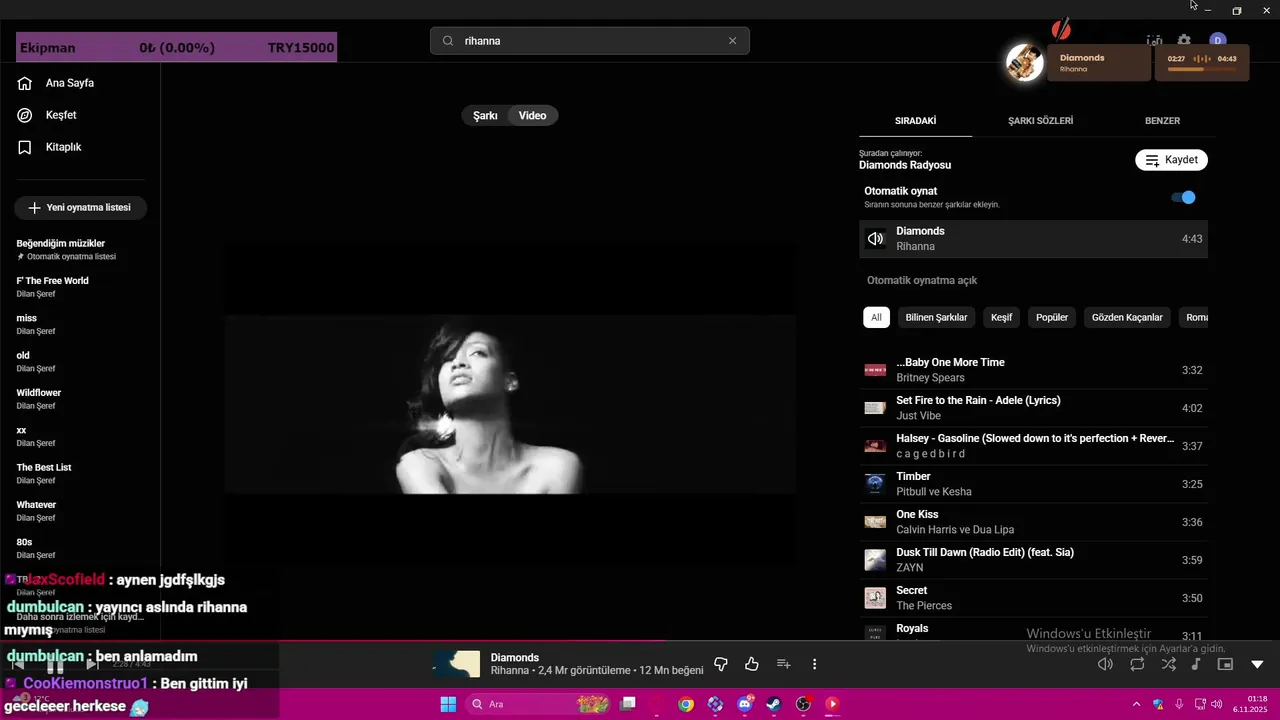Click the Ara taskbar search box
The width and height of the screenshot is (1280, 720).
[536, 704]
